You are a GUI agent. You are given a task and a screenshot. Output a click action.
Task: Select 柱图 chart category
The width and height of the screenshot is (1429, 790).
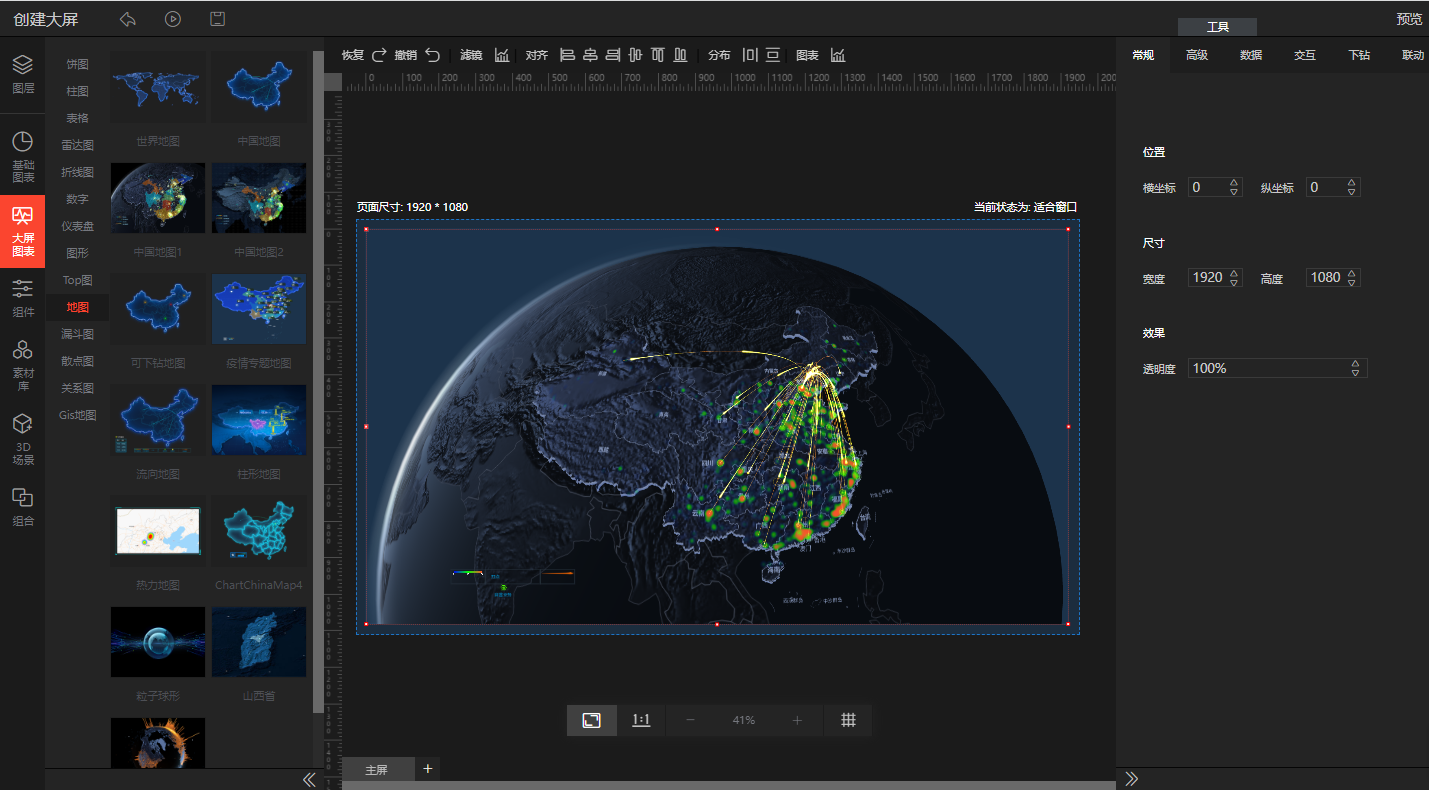tap(78, 91)
